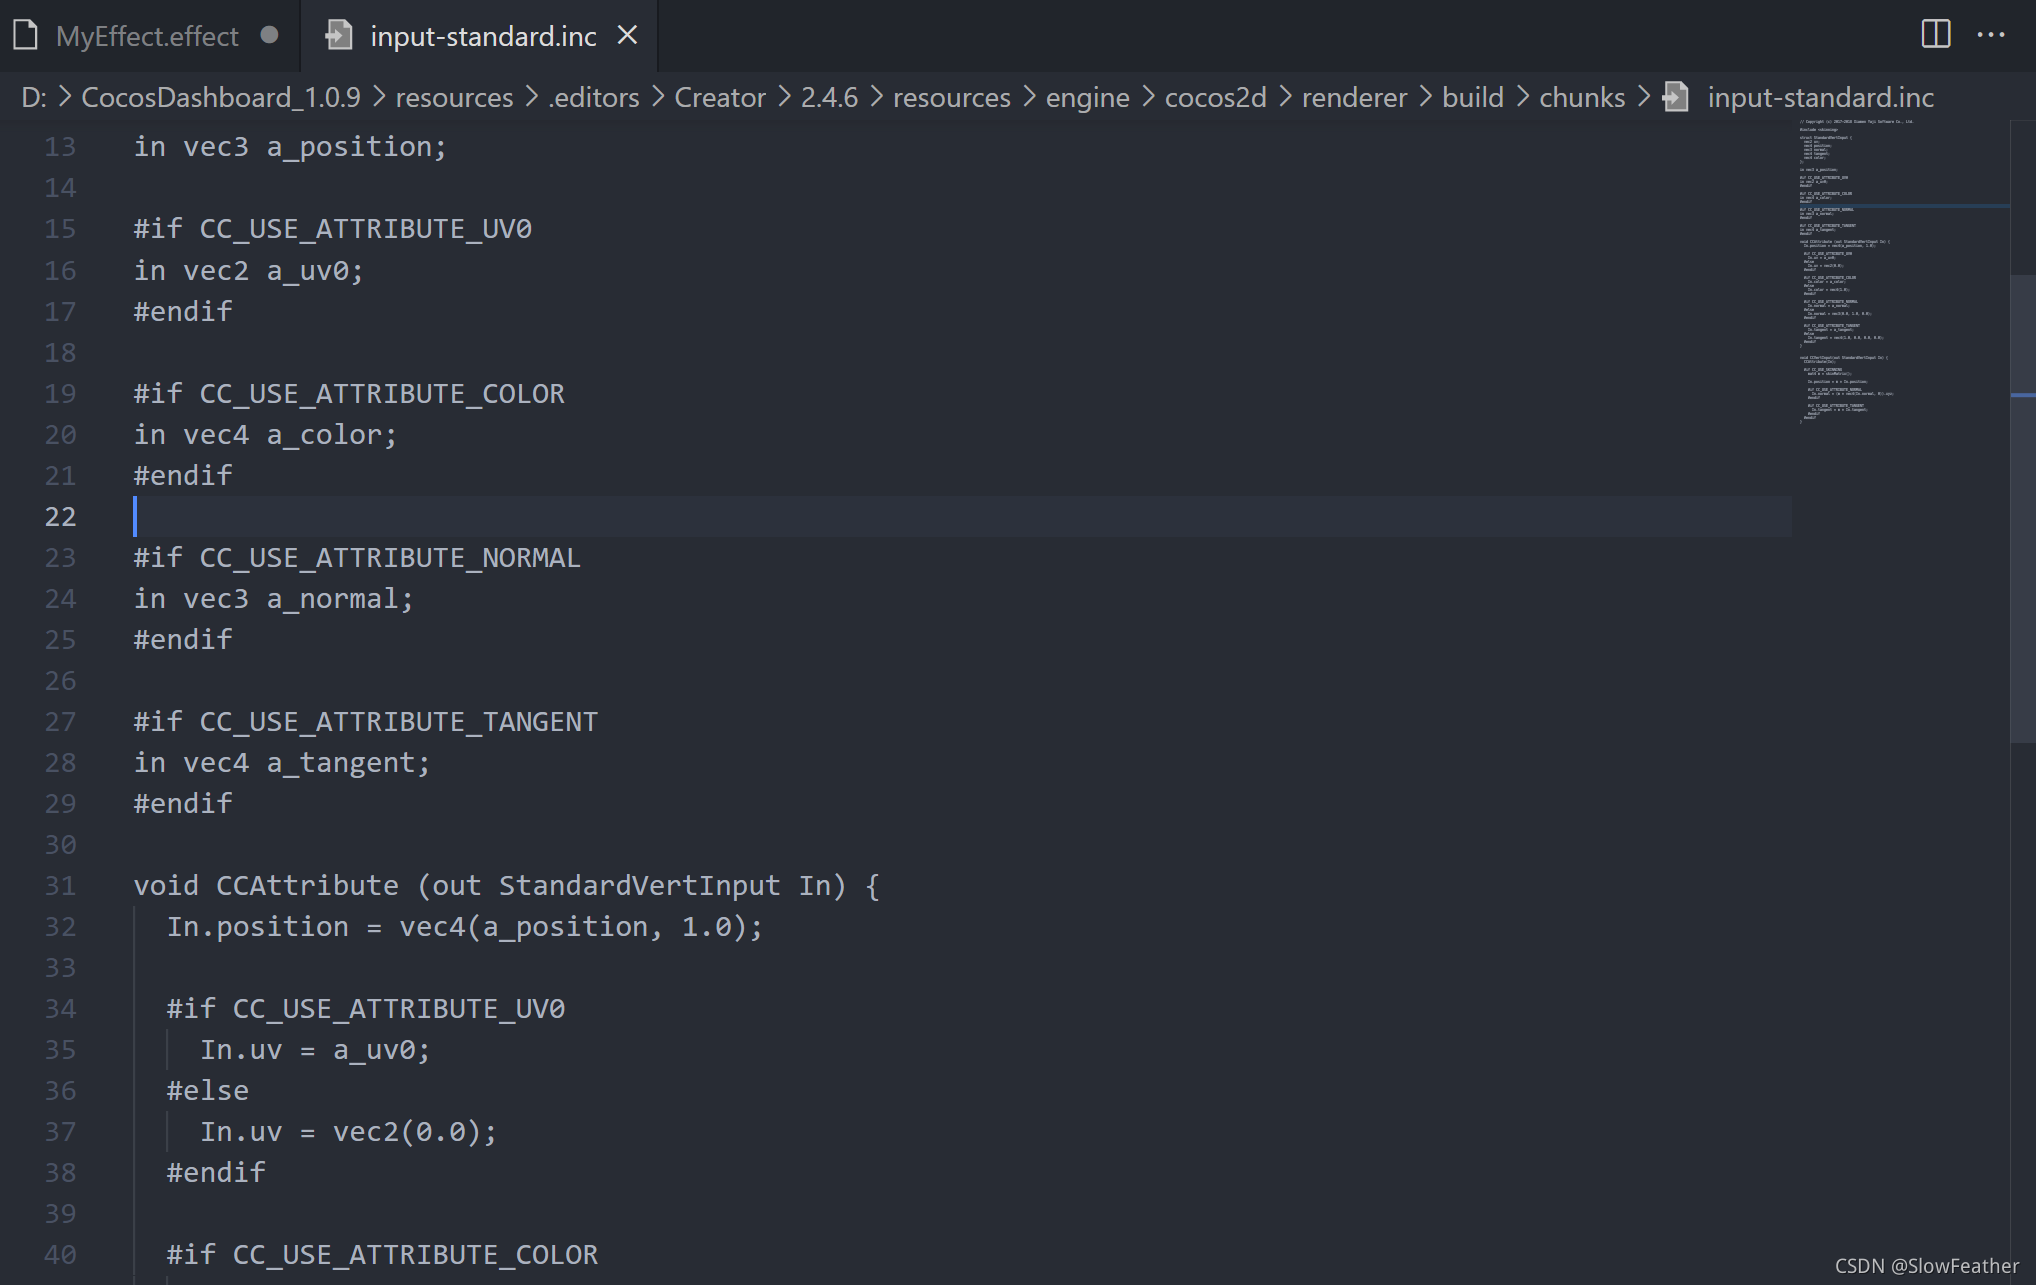The width and height of the screenshot is (2036, 1285).
Task: Switch to the MyEffect.effect tab
Action: 147,36
